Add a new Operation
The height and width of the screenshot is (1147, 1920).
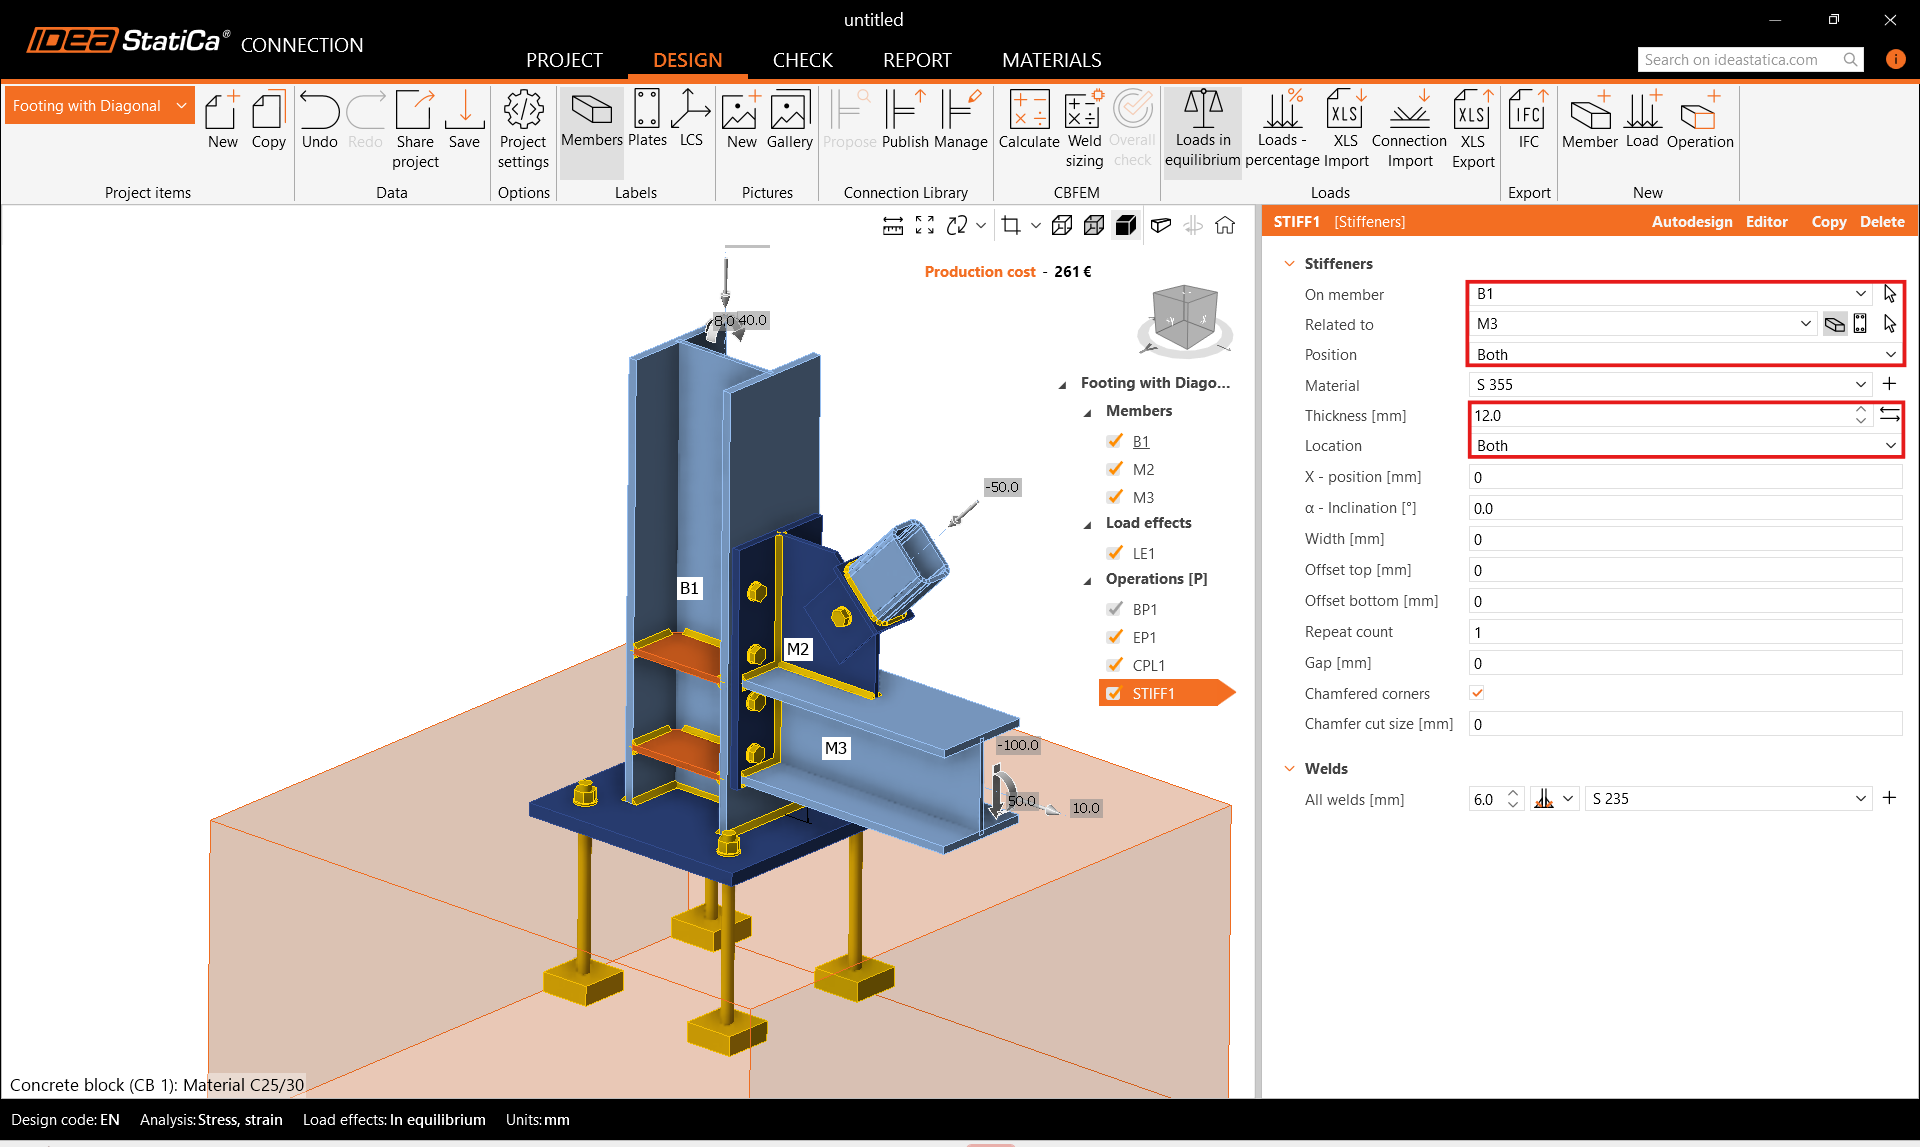coord(1700,120)
